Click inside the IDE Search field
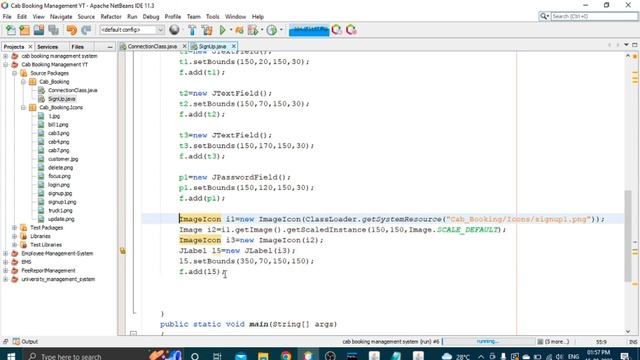640x360 pixels. tap(594, 16)
